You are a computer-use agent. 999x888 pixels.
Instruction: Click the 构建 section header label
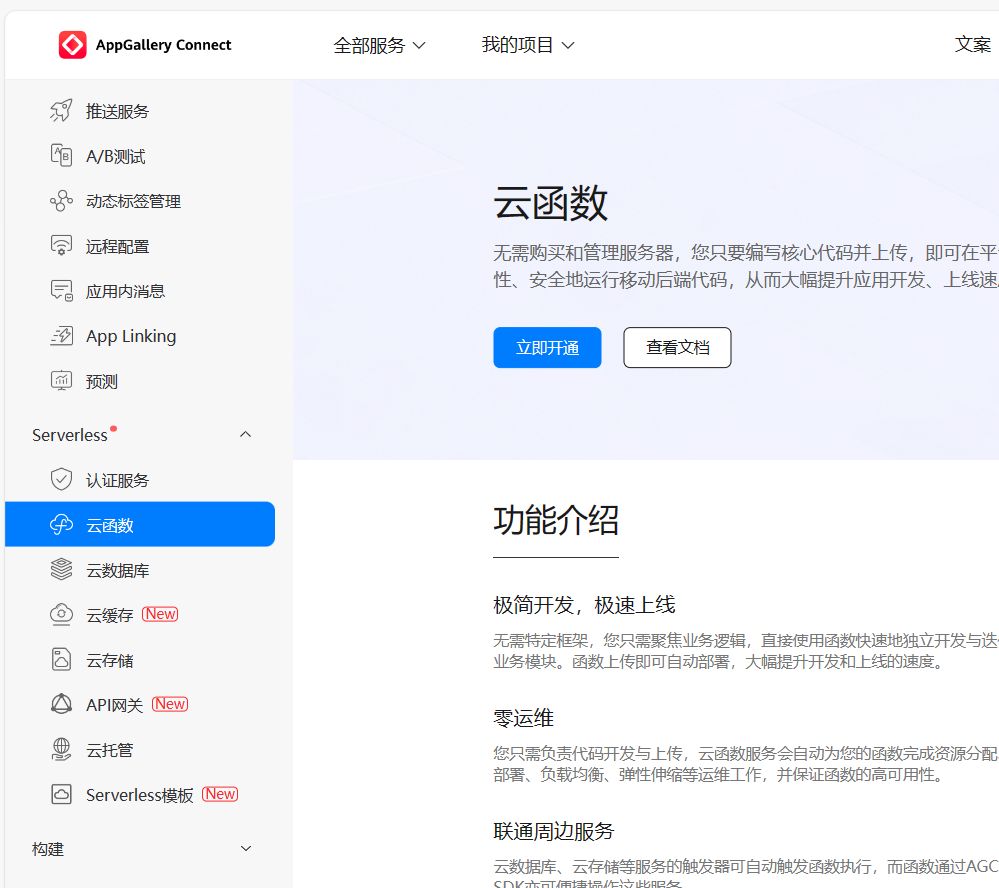(x=48, y=849)
